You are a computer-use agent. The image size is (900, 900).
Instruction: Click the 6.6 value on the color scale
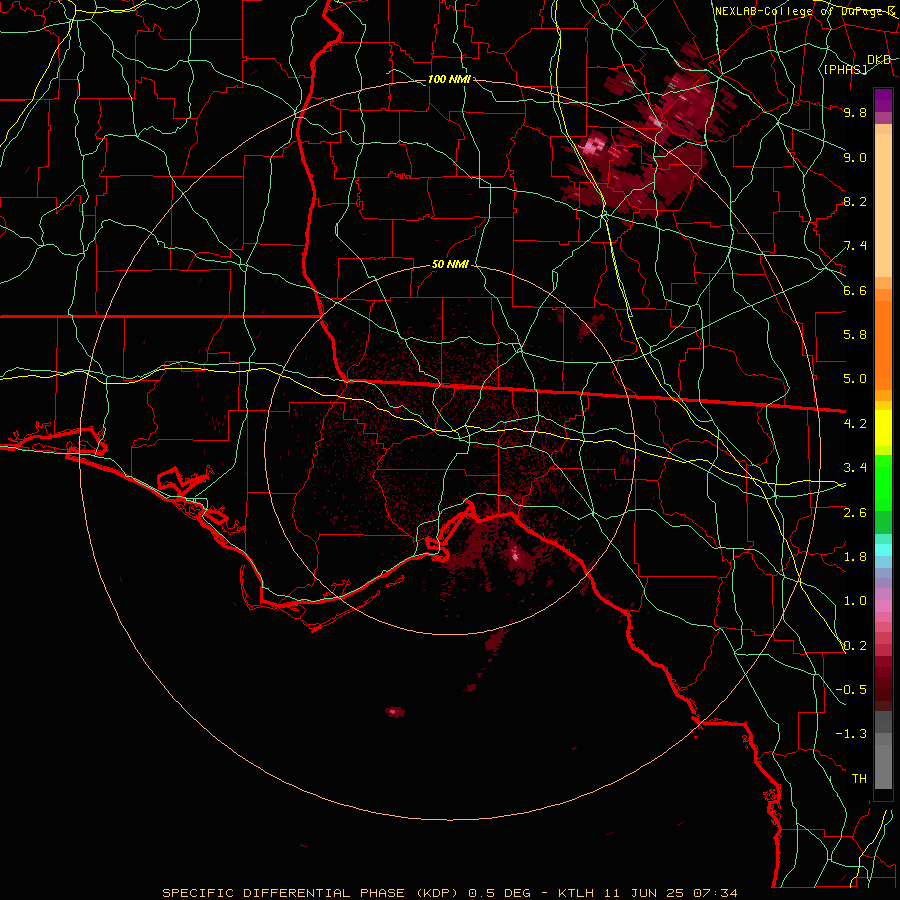point(855,290)
